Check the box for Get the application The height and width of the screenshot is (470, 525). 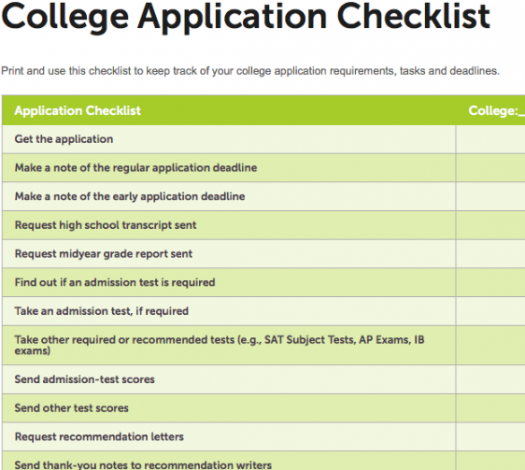(x=491, y=139)
